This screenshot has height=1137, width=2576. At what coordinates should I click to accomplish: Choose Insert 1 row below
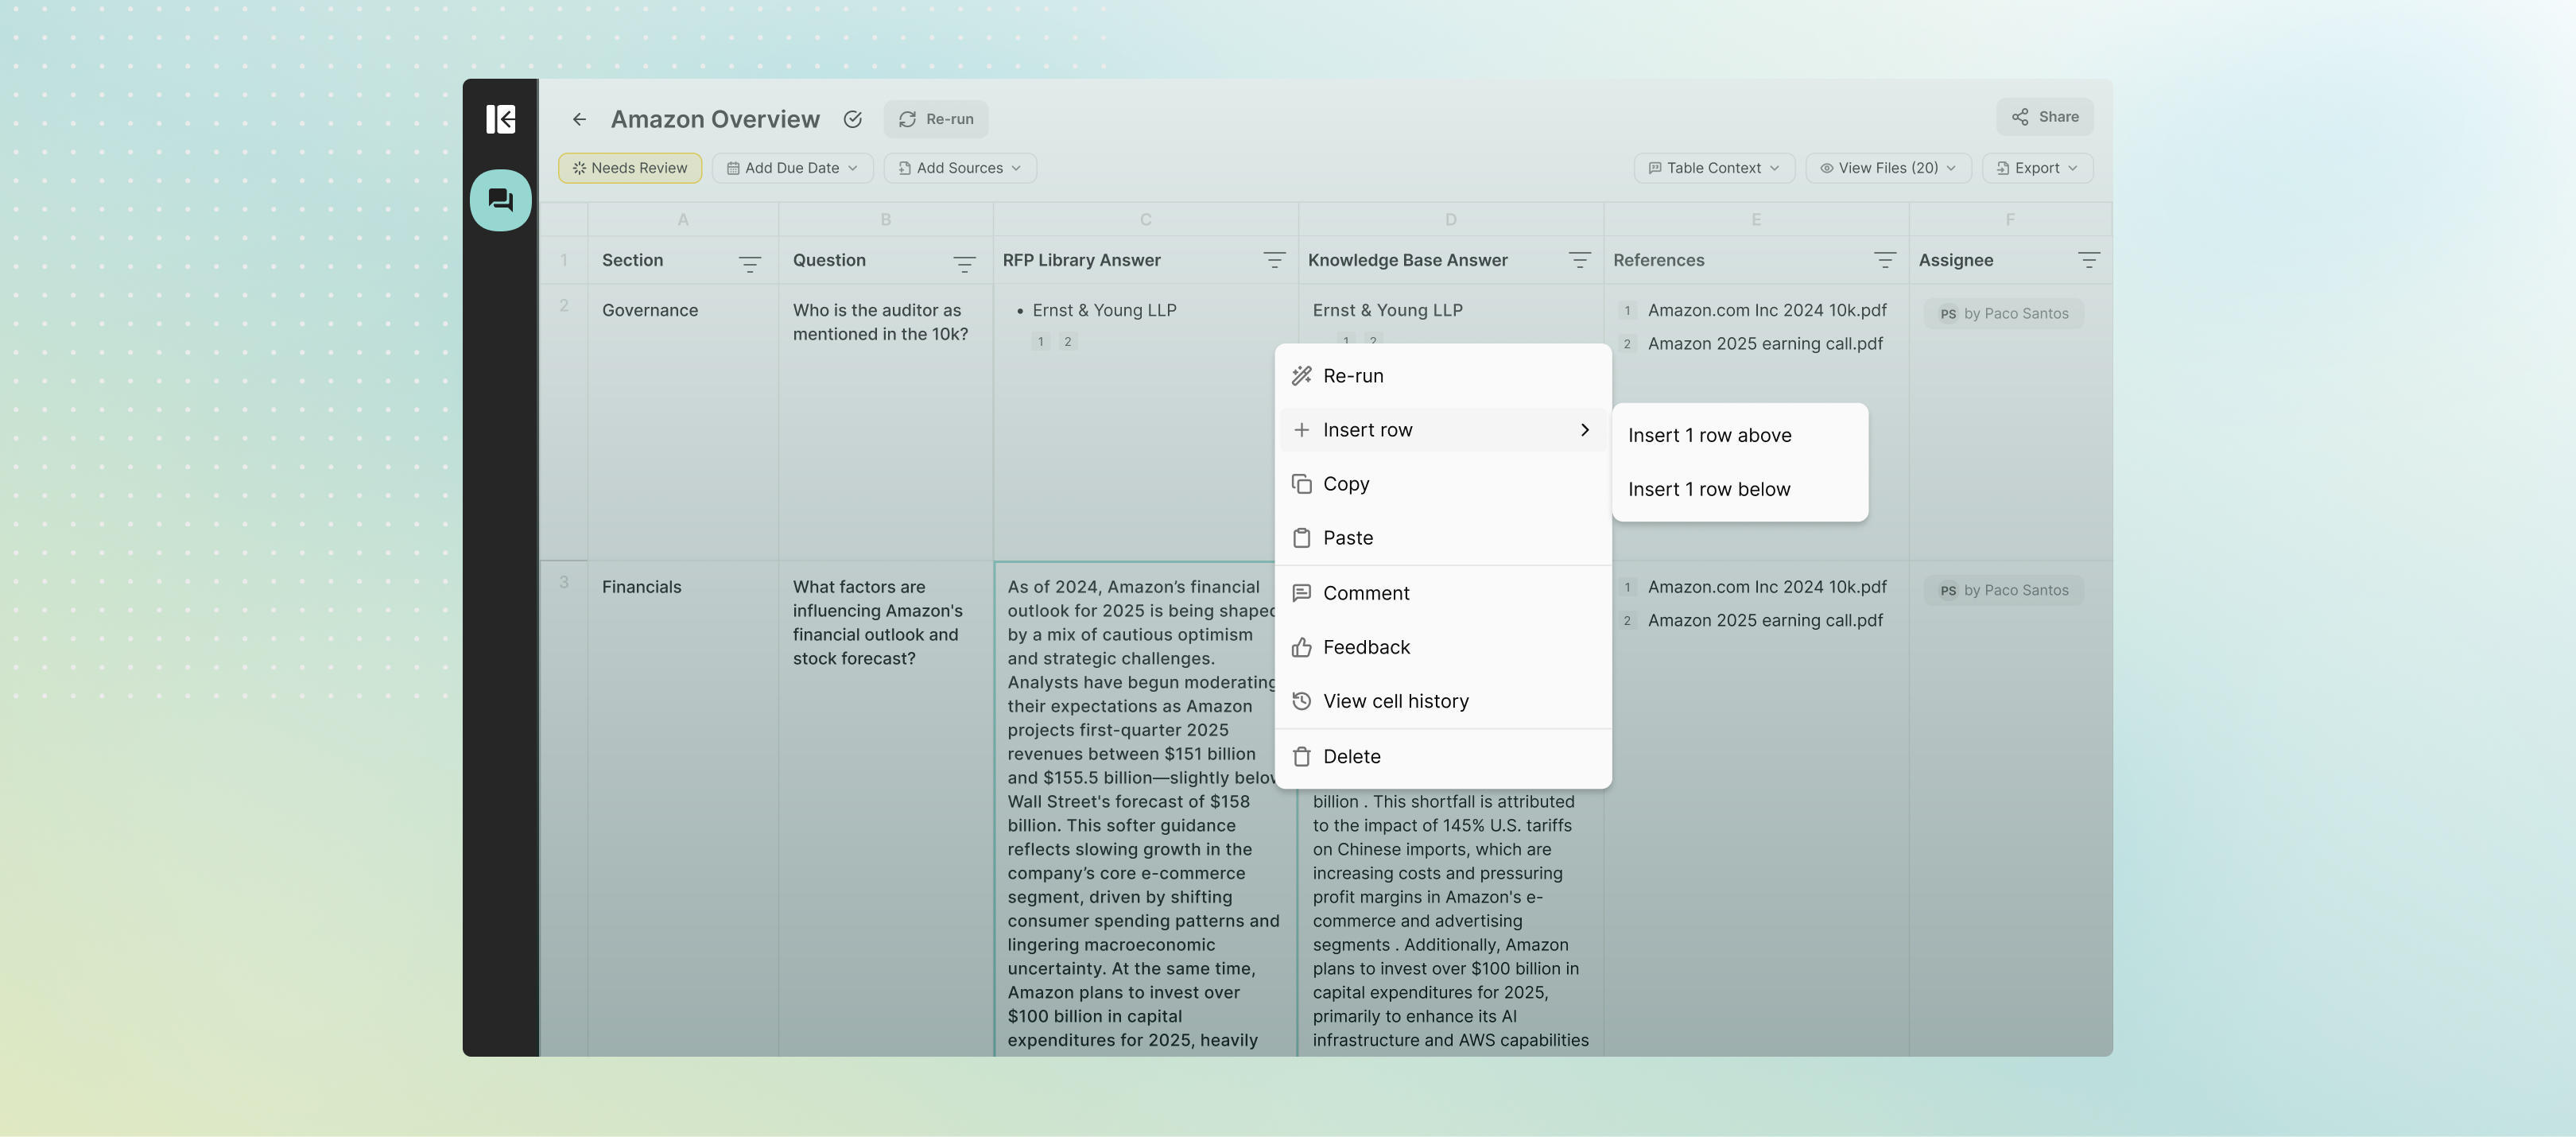point(1709,489)
